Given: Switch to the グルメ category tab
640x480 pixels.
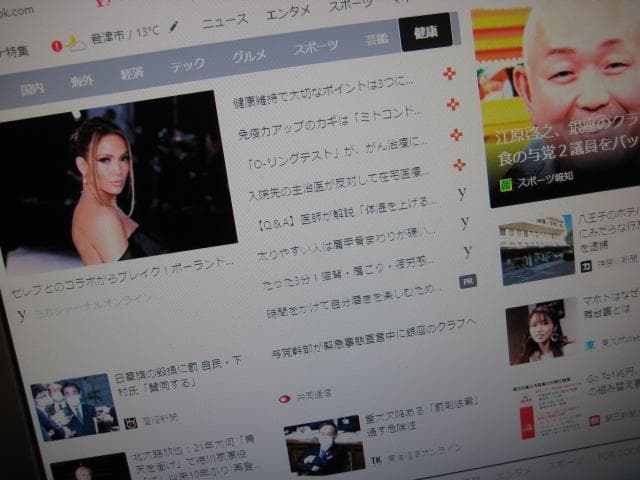Looking at the screenshot, I should (x=249, y=58).
